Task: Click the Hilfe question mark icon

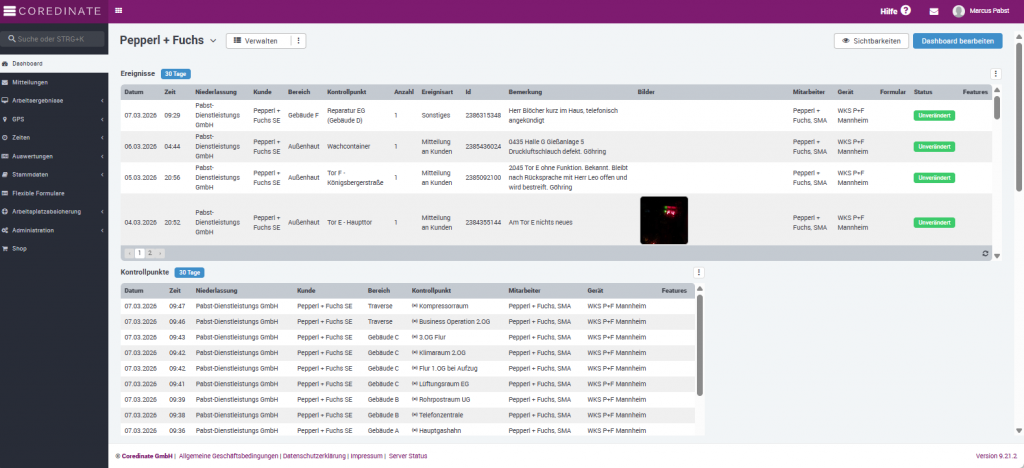Action: click(x=905, y=11)
